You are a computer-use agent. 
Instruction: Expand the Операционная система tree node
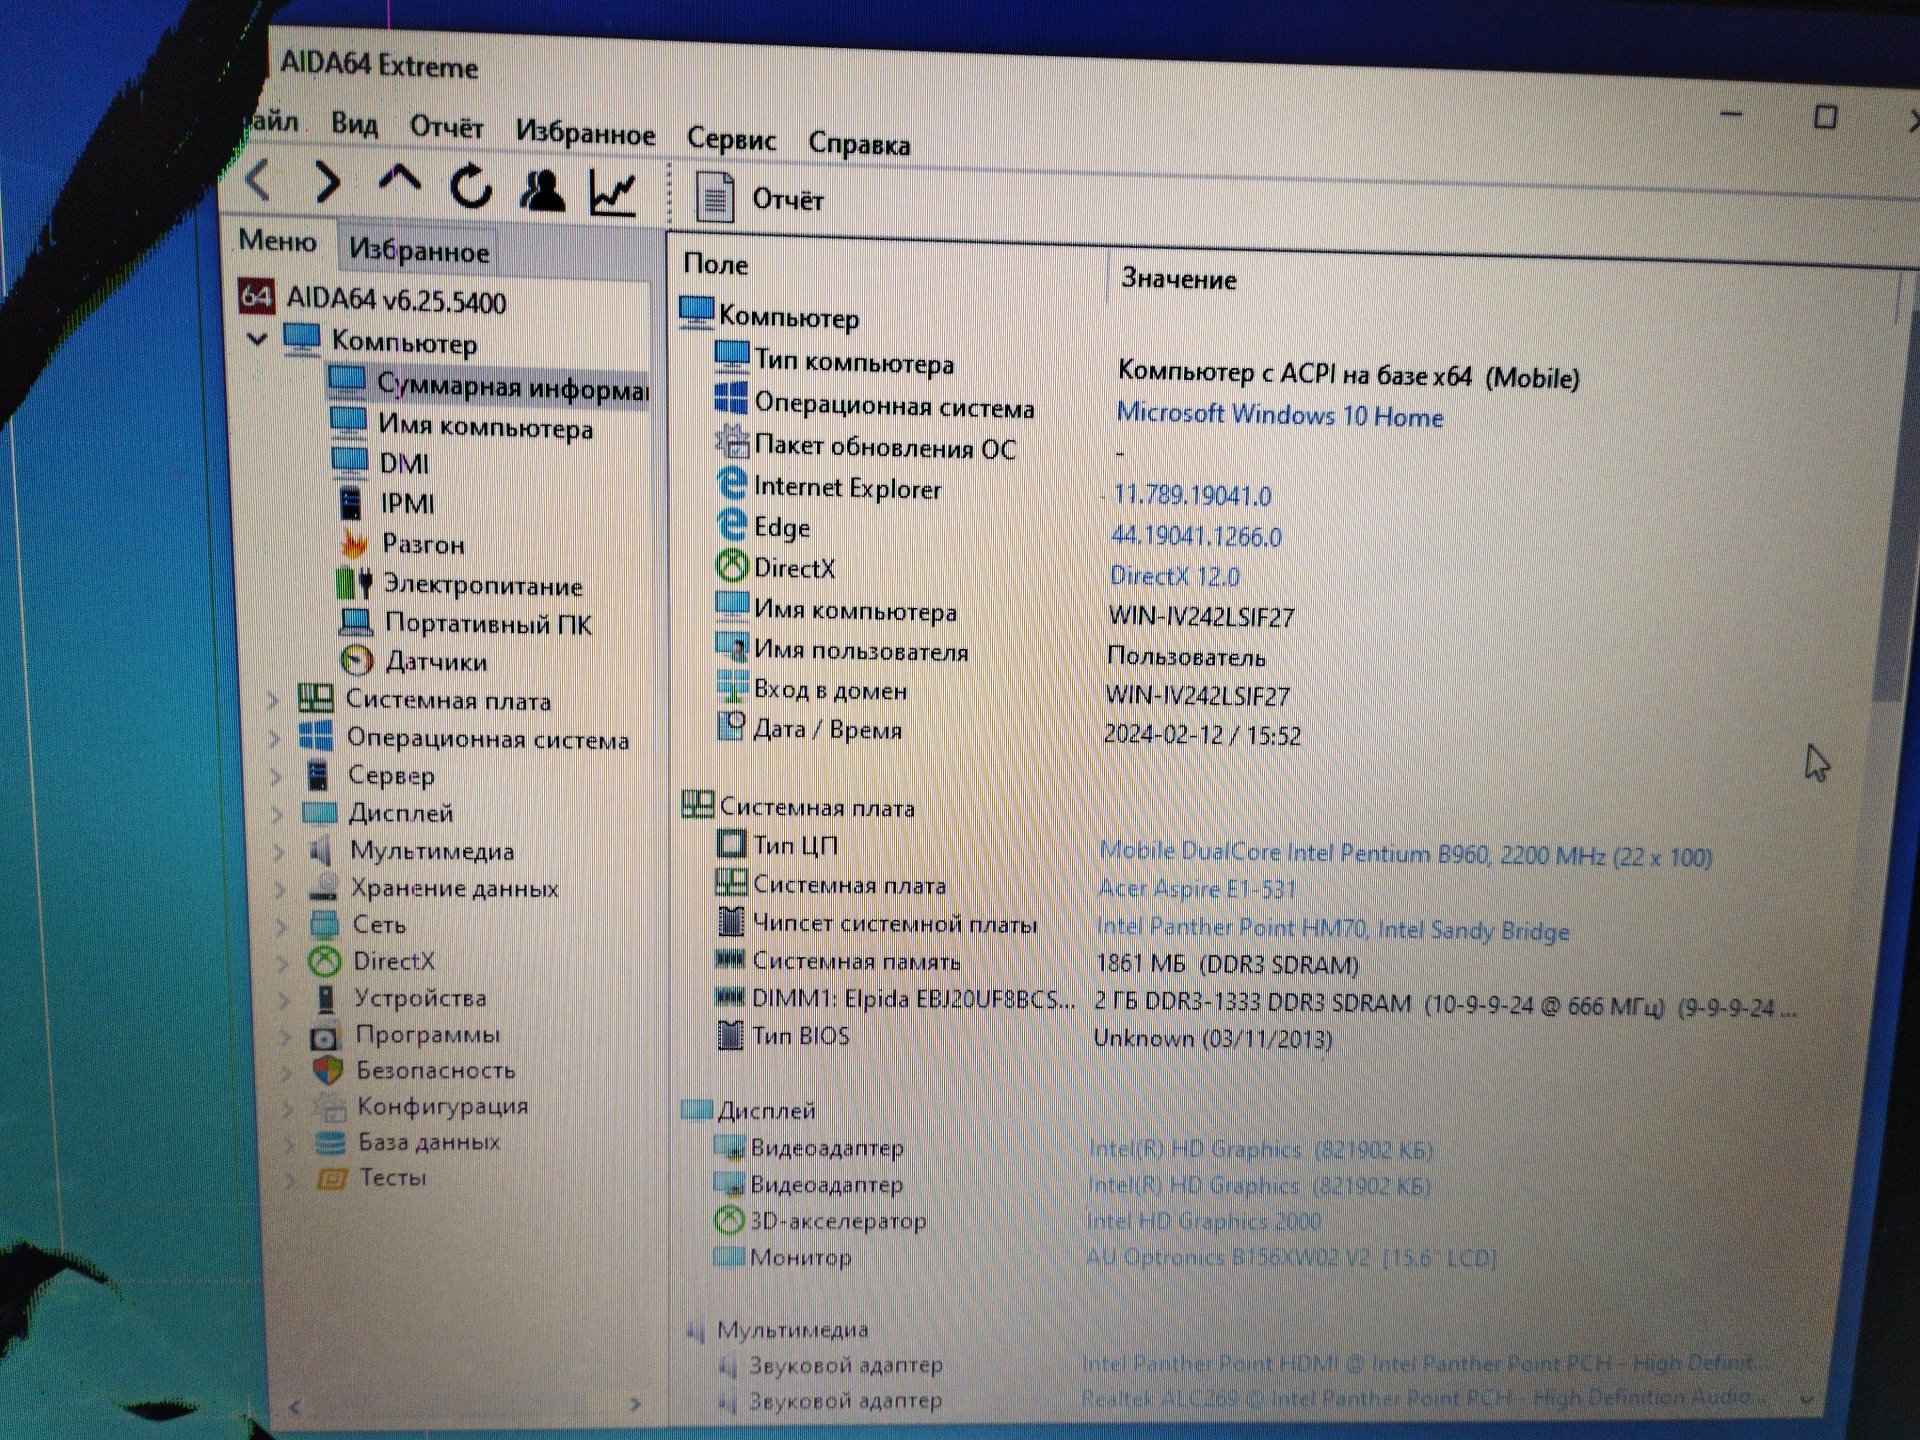point(275,738)
